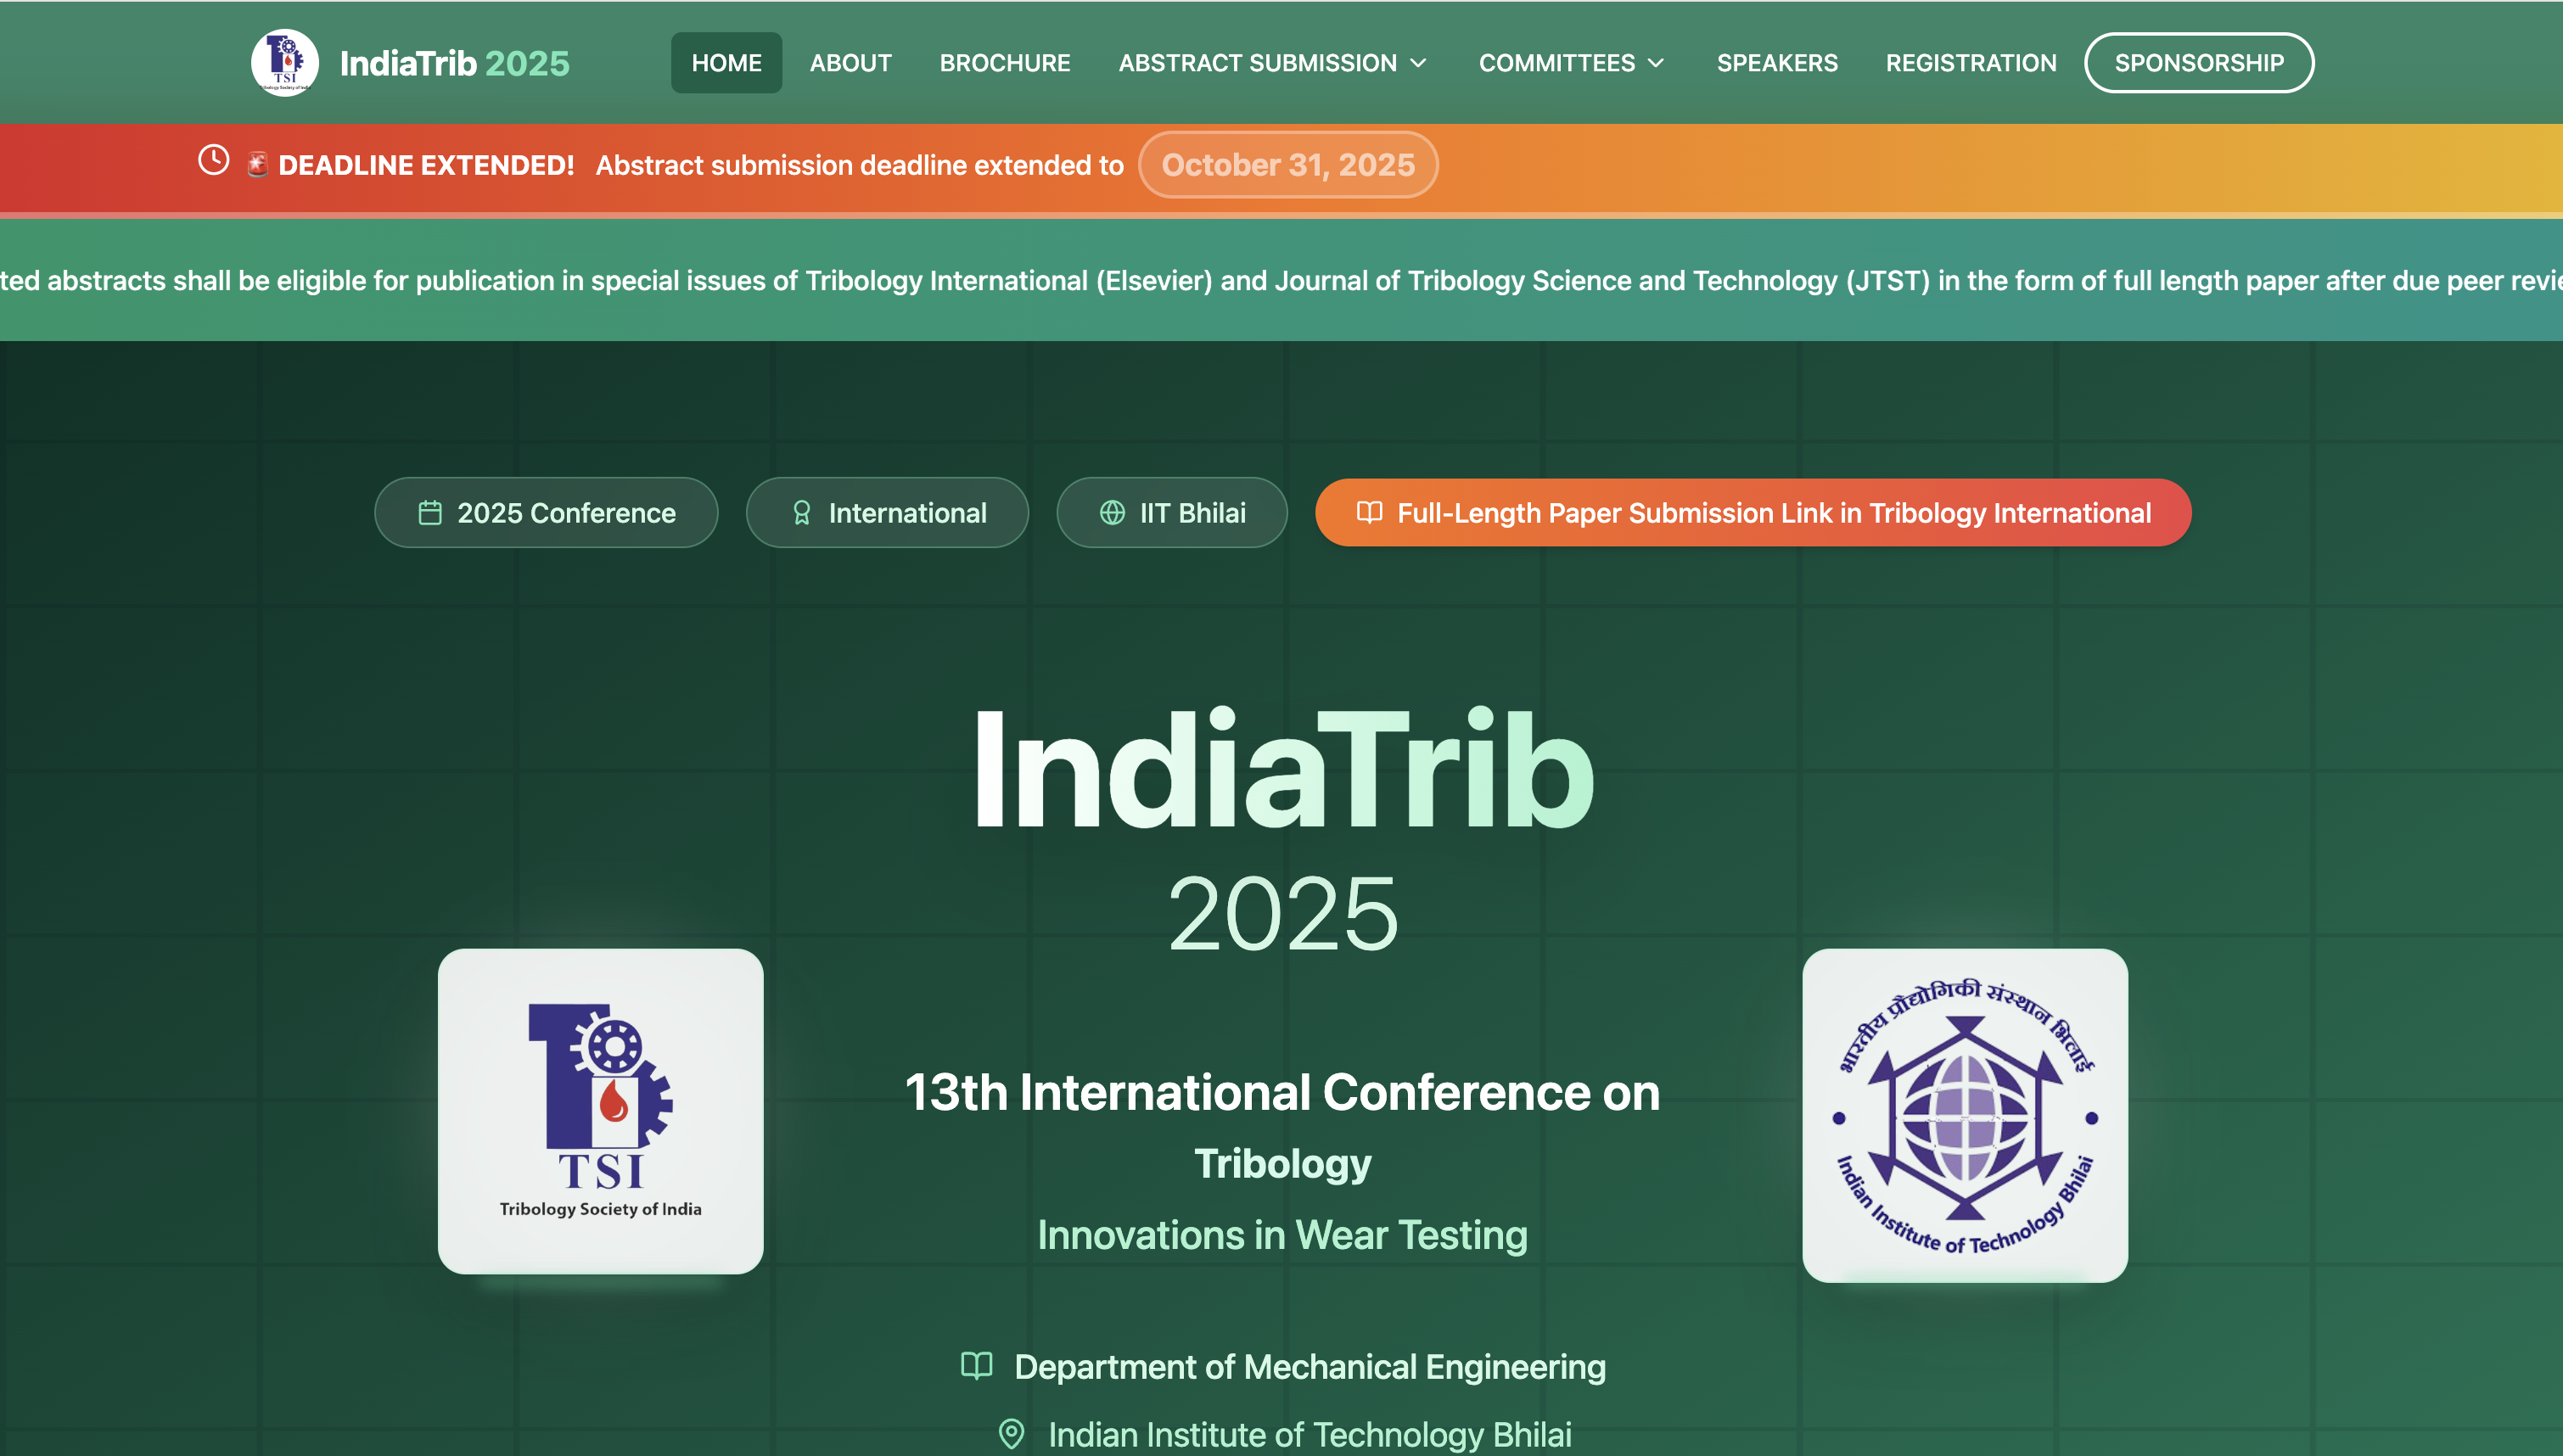The image size is (2563, 1456).
Task: Expand the Committees chevron arrow
Action: click(x=1656, y=63)
